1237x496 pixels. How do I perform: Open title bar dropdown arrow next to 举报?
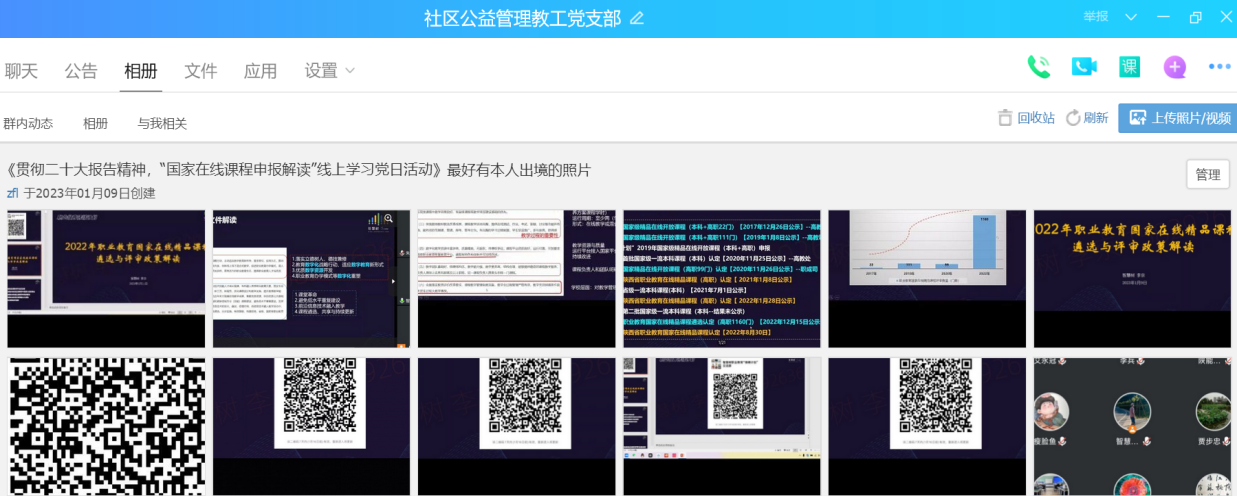click(1131, 17)
